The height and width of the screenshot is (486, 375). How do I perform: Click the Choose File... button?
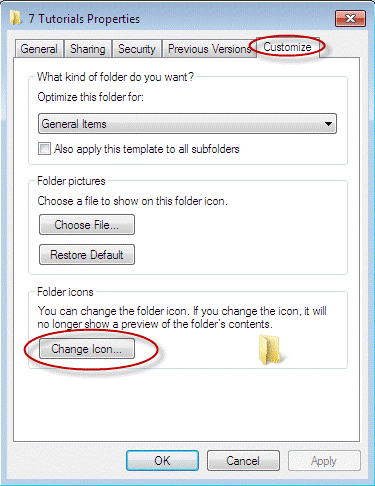pyautogui.click(x=87, y=225)
